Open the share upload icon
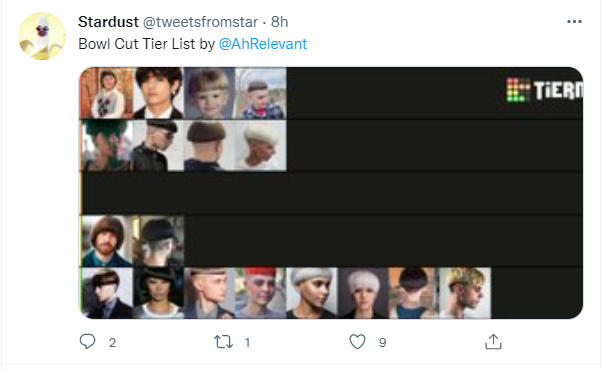This screenshot has width=603, height=370. tap(493, 342)
